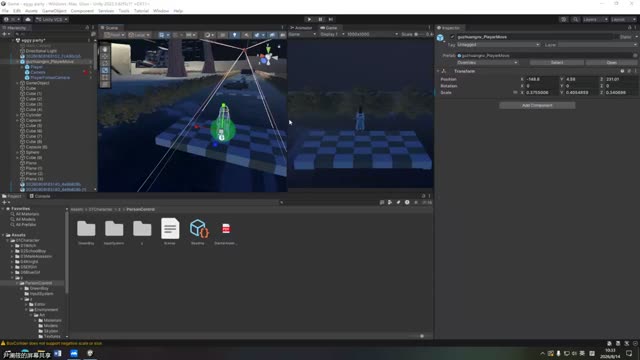Open the Unity VCS dropdown
This screenshot has width=640, height=360.
point(52,19)
